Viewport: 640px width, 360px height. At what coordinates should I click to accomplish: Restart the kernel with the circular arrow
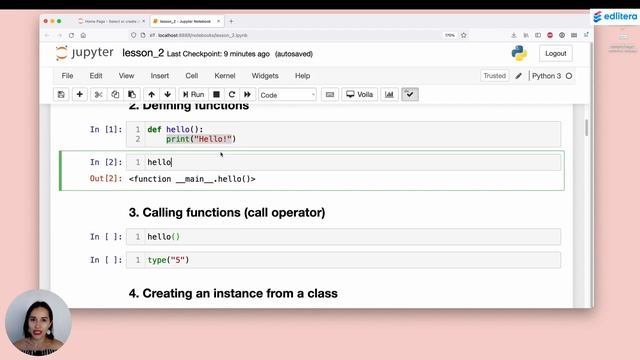[232, 95]
